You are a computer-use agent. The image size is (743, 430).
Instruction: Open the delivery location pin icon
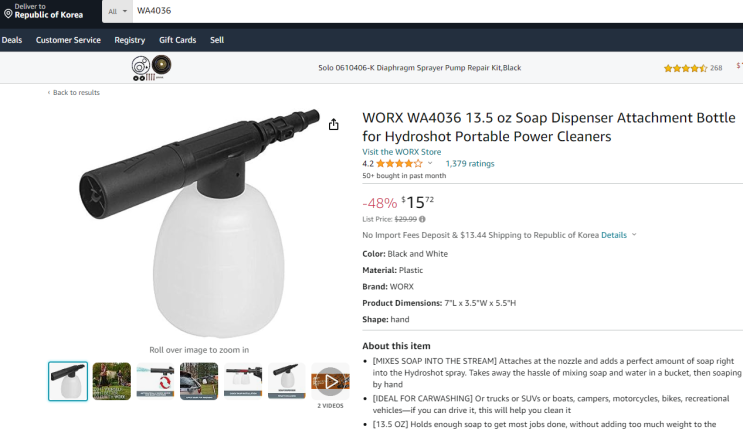[8, 14]
